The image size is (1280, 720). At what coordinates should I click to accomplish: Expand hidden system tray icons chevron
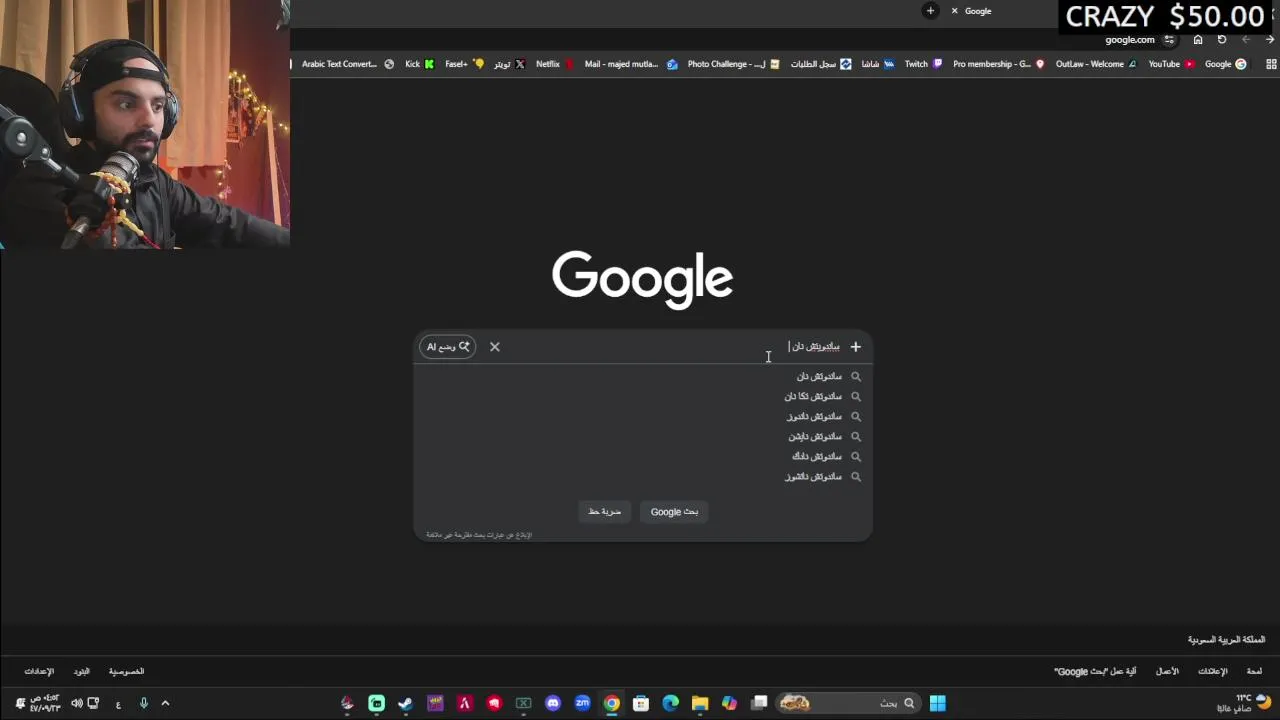[165, 703]
